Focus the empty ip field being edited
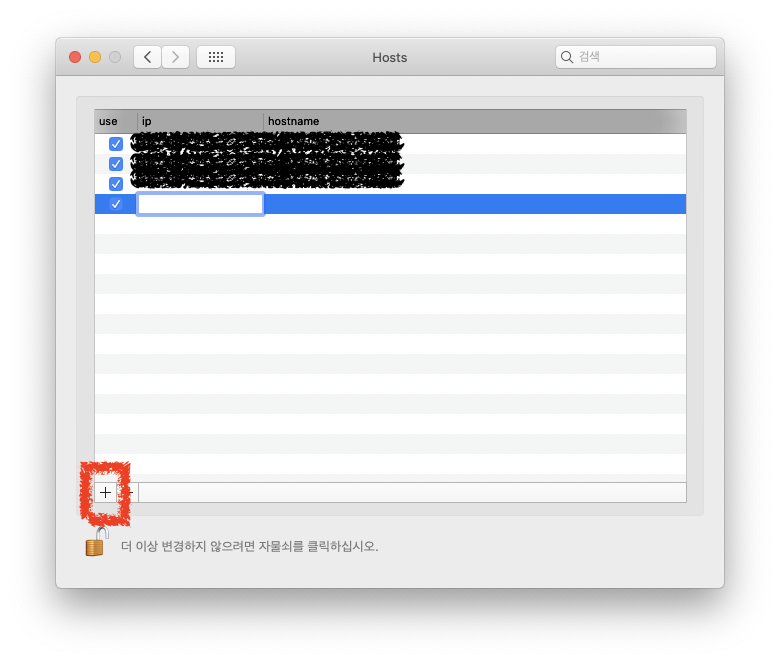780x662 pixels. (200, 204)
